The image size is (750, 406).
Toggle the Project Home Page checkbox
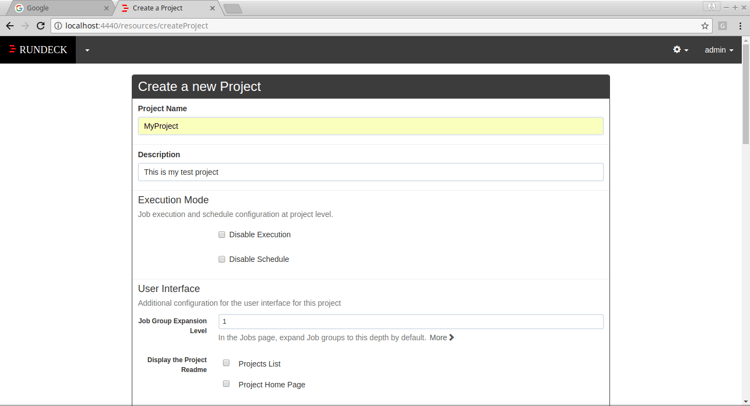coord(226,384)
